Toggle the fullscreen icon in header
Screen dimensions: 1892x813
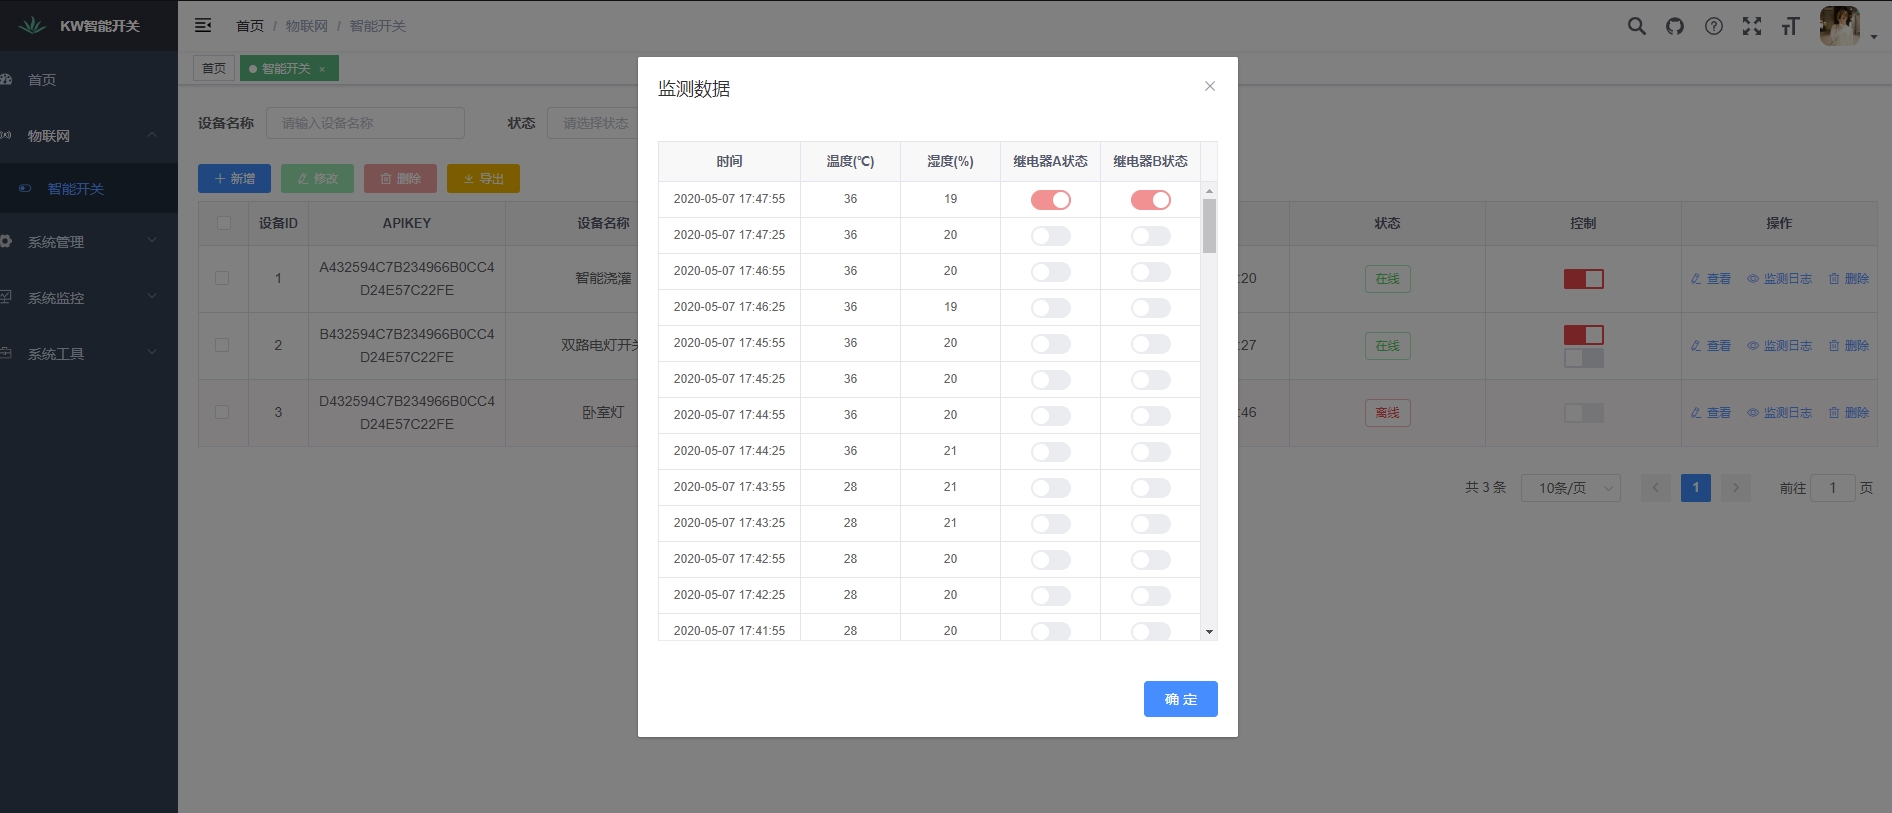click(1752, 26)
